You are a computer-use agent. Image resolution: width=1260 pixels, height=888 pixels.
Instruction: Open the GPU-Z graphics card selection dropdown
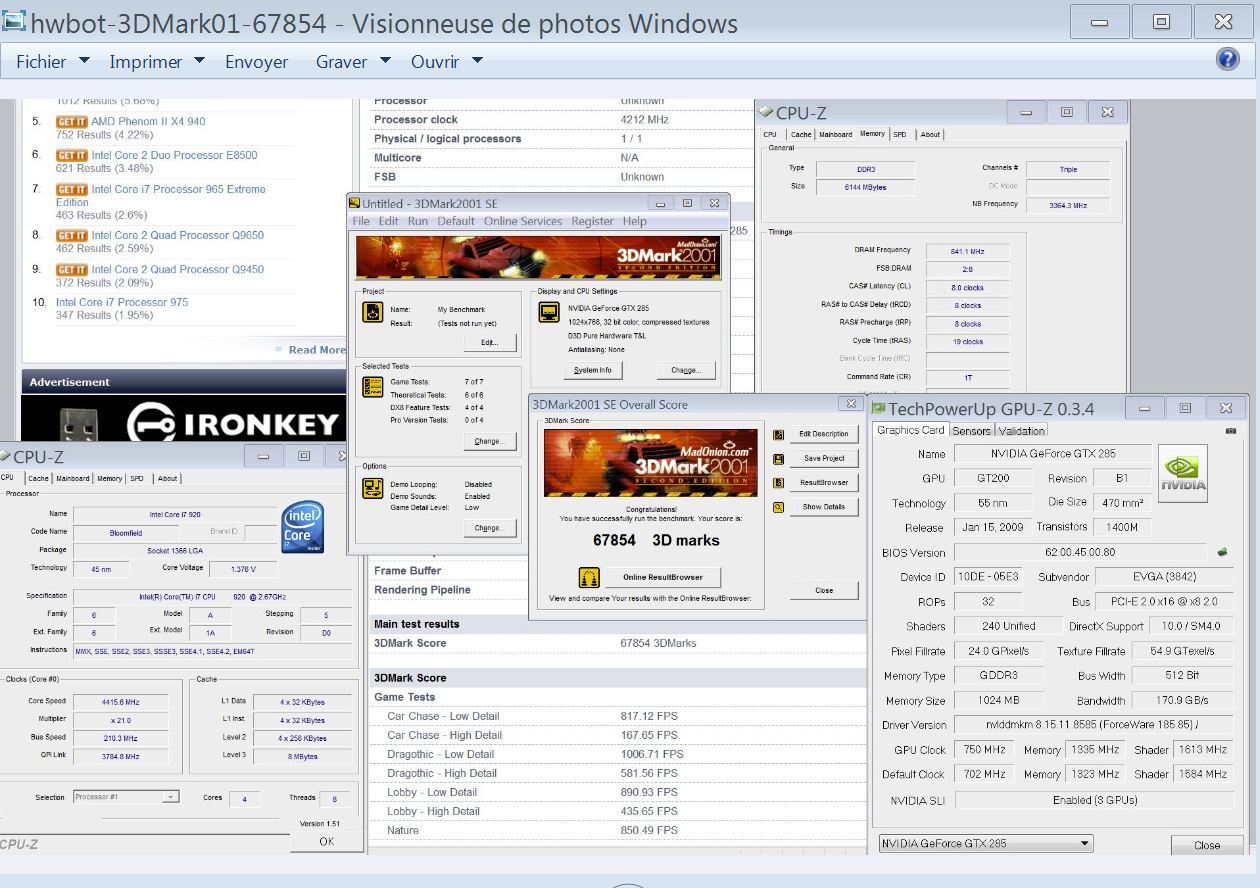[x=985, y=844]
